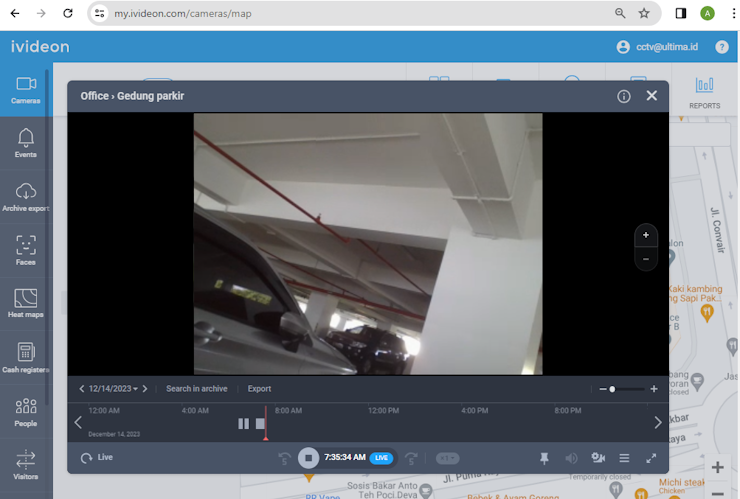Reload the browser page
This screenshot has height=499, width=740.
68,13
